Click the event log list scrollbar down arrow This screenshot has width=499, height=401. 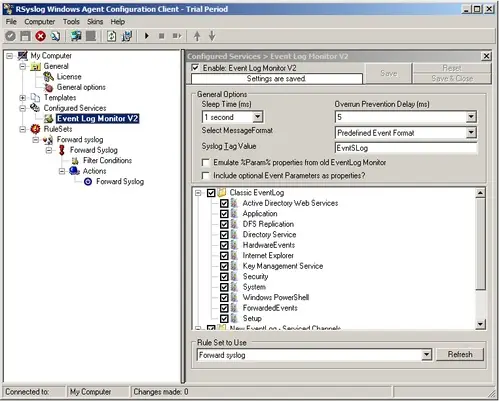click(x=480, y=324)
